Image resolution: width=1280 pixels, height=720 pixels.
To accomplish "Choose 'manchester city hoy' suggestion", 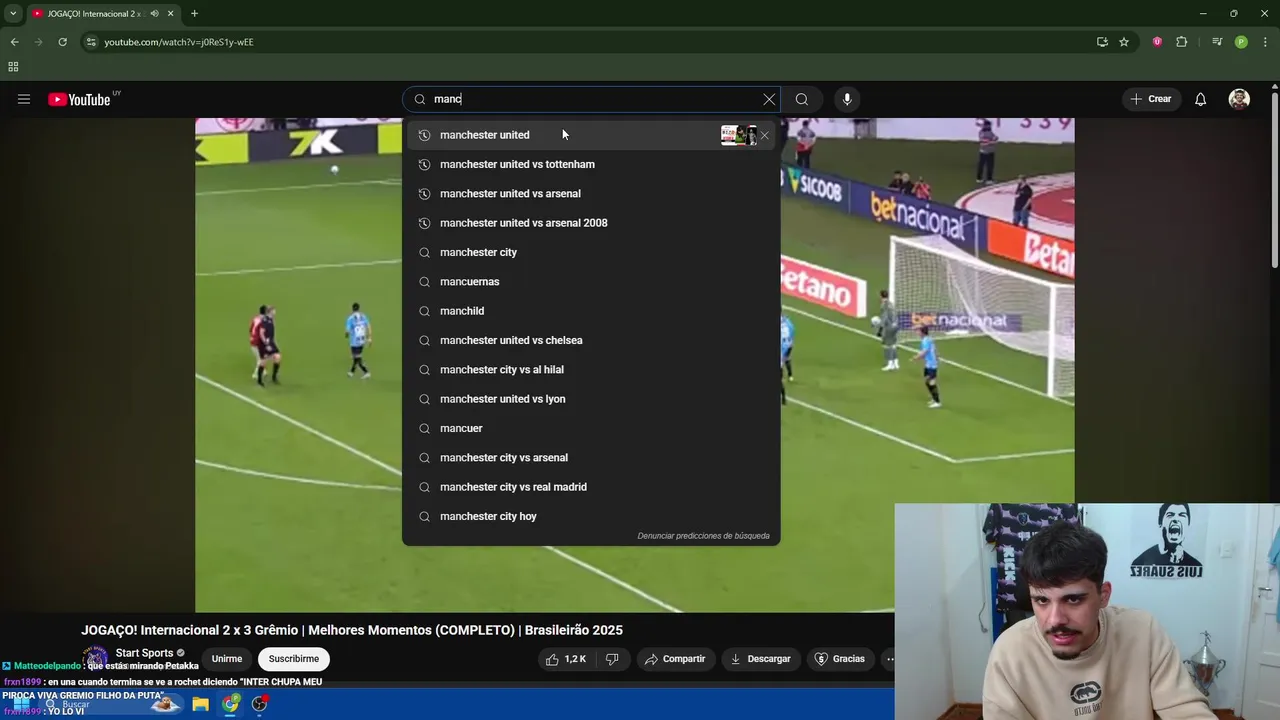I will [x=591, y=516].
